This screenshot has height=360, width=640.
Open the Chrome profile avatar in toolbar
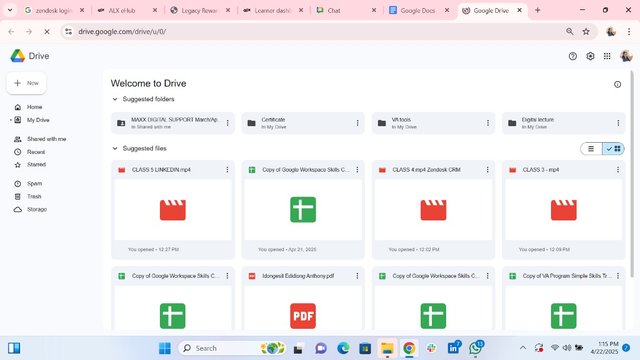[611, 31]
